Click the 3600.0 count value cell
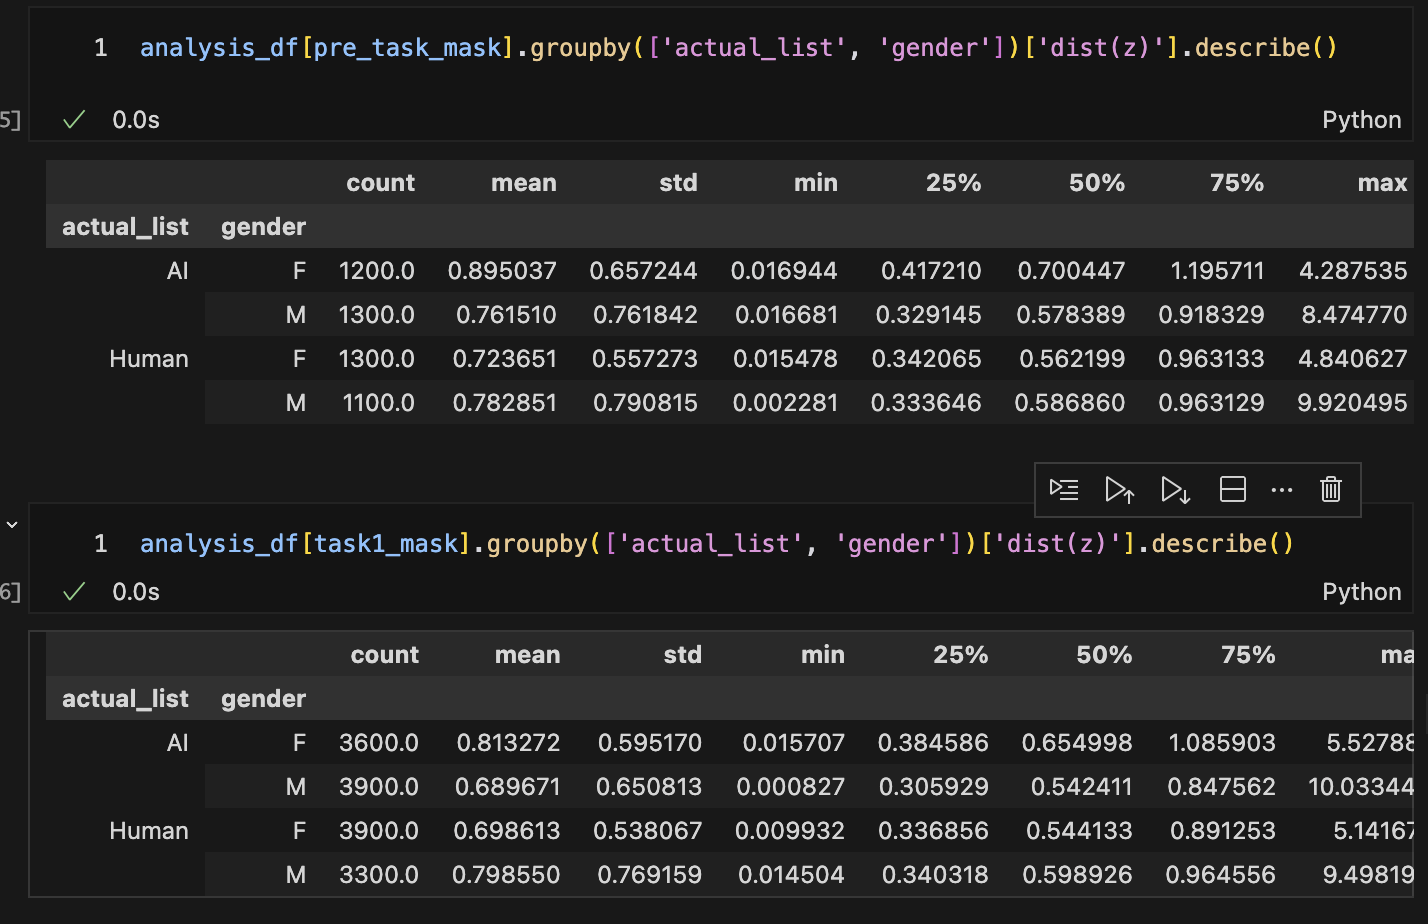The height and width of the screenshot is (924, 1428). click(378, 743)
